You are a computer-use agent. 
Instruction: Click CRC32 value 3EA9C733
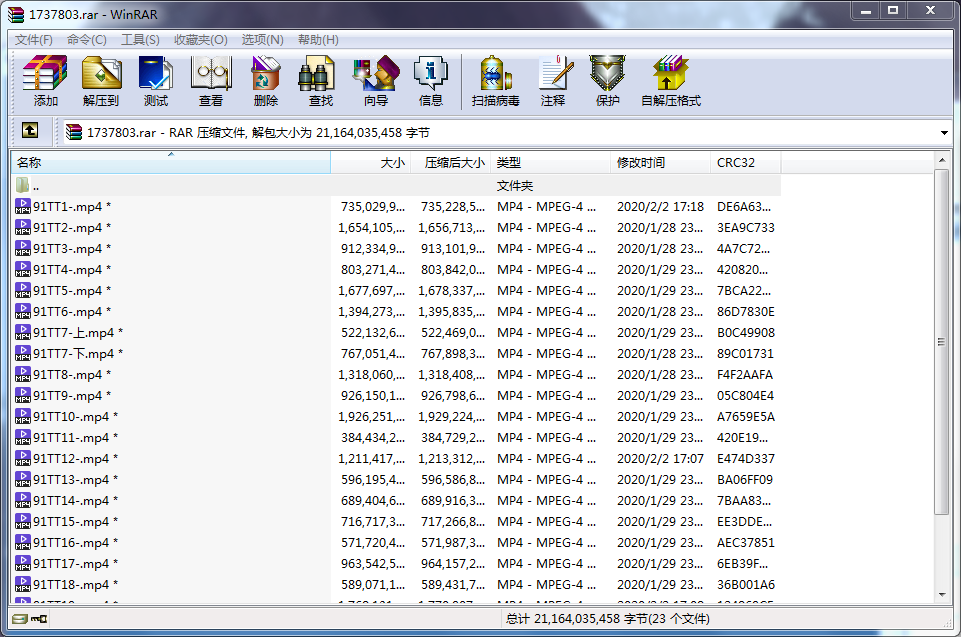coord(745,227)
